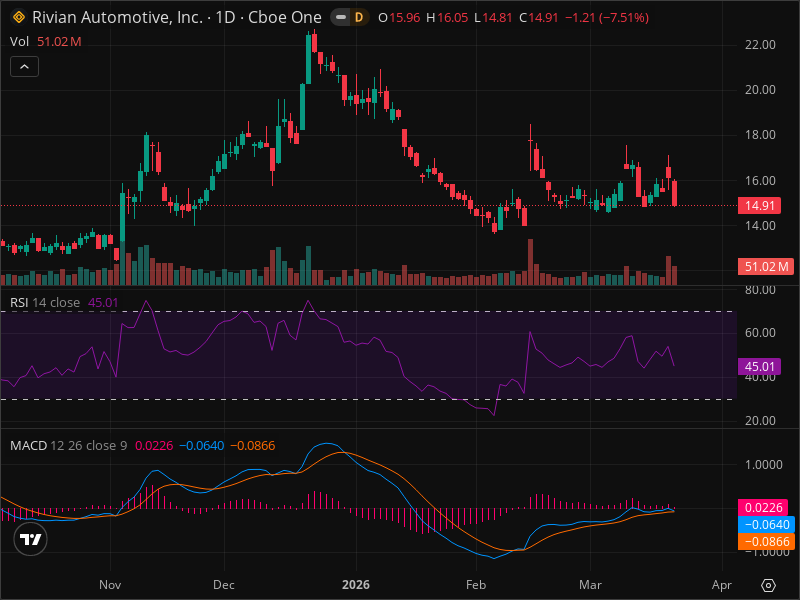
Task: Click the 14.00 price scale label
Action: (760, 226)
